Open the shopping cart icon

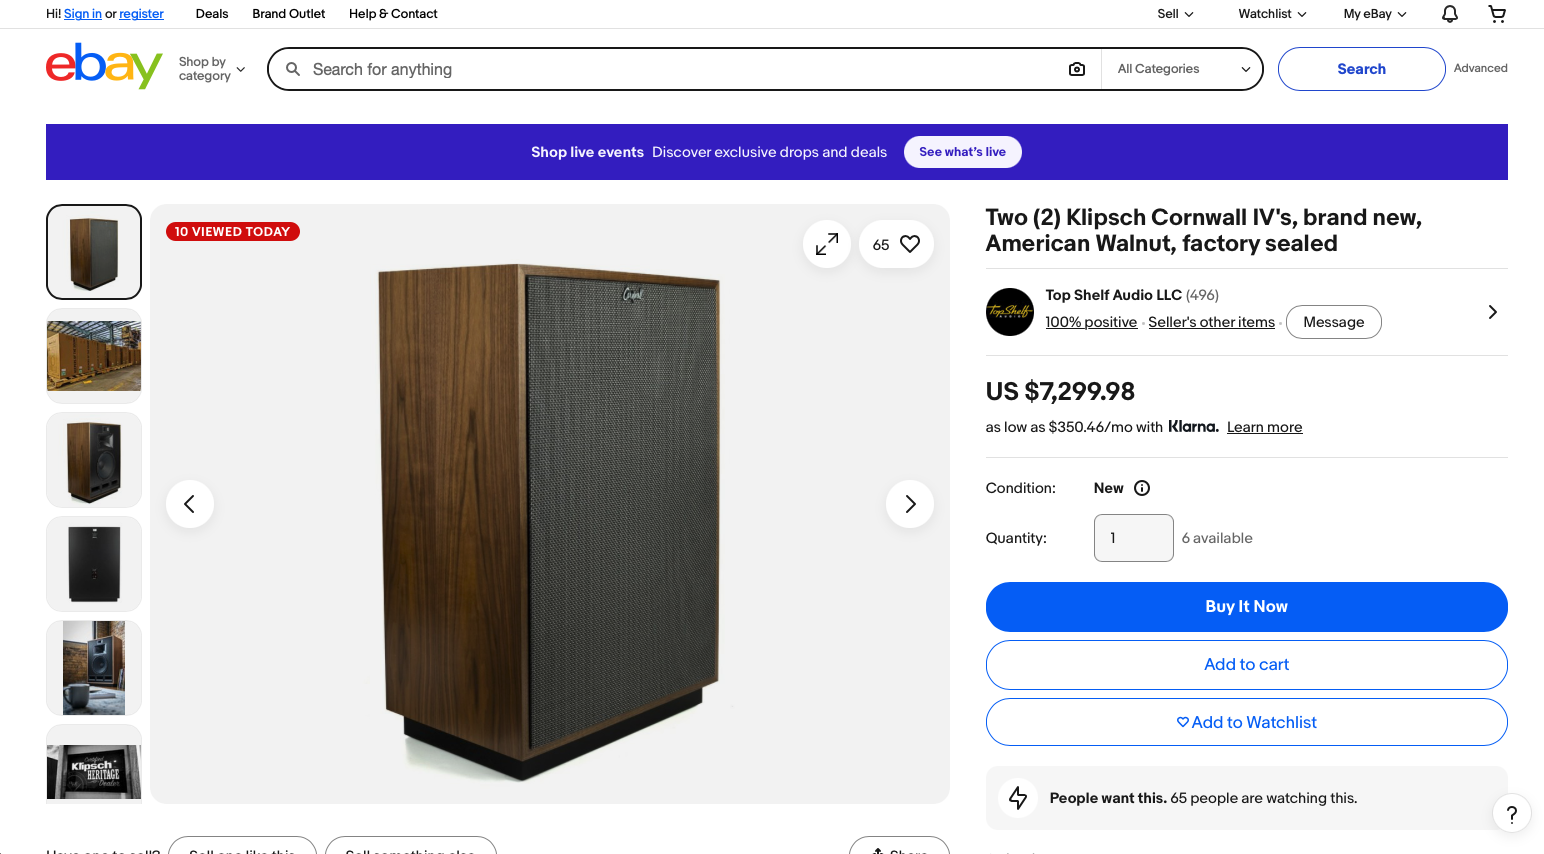(1497, 14)
